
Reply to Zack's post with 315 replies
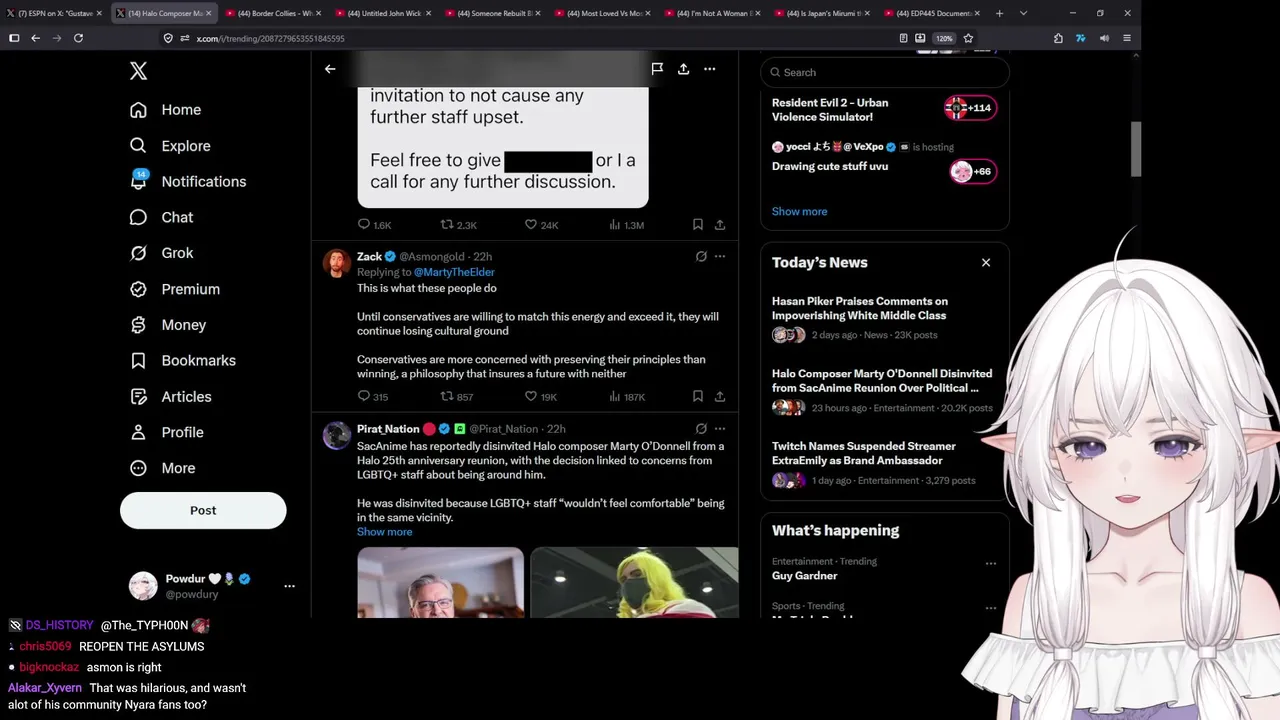[373, 396]
